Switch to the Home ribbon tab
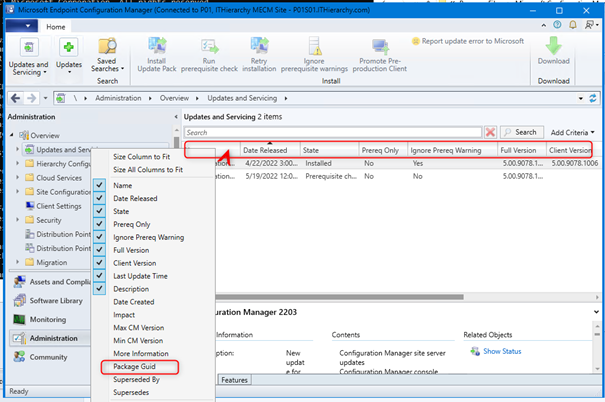605x402 pixels. coord(56,27)
